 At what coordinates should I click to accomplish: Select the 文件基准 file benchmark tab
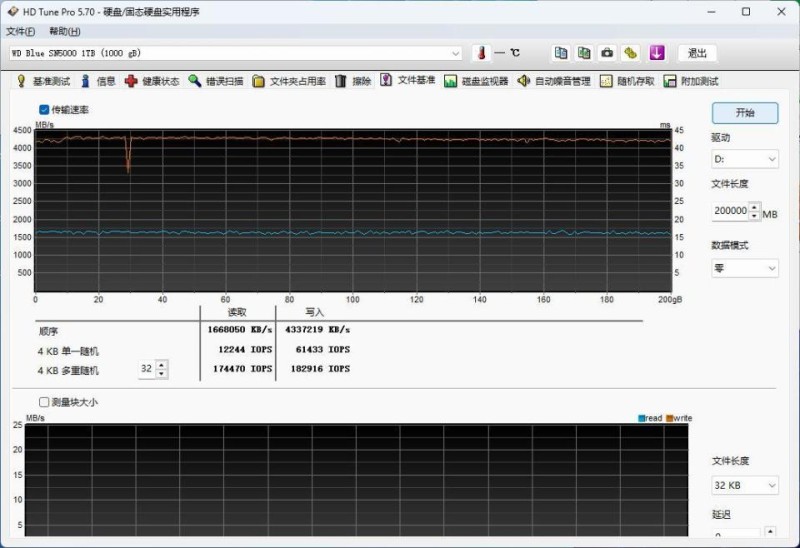click(x=408, y=80)
